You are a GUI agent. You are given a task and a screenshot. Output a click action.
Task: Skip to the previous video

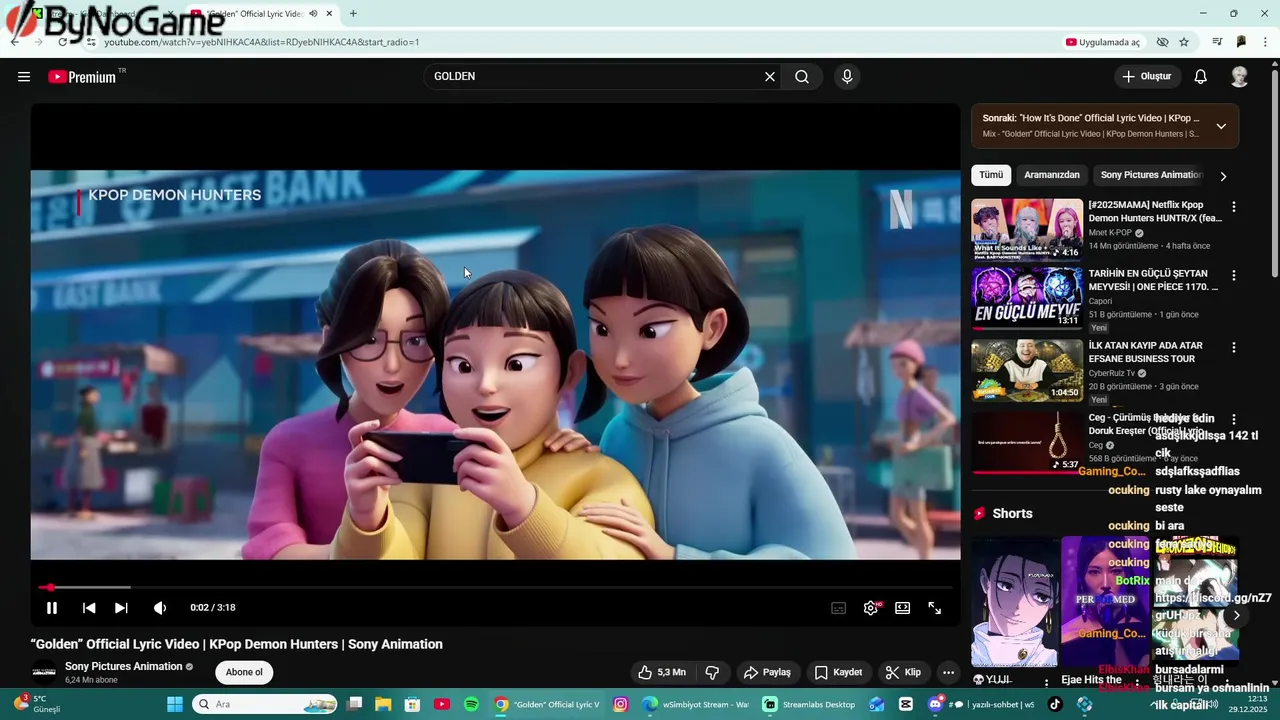(x=89, y=608)
